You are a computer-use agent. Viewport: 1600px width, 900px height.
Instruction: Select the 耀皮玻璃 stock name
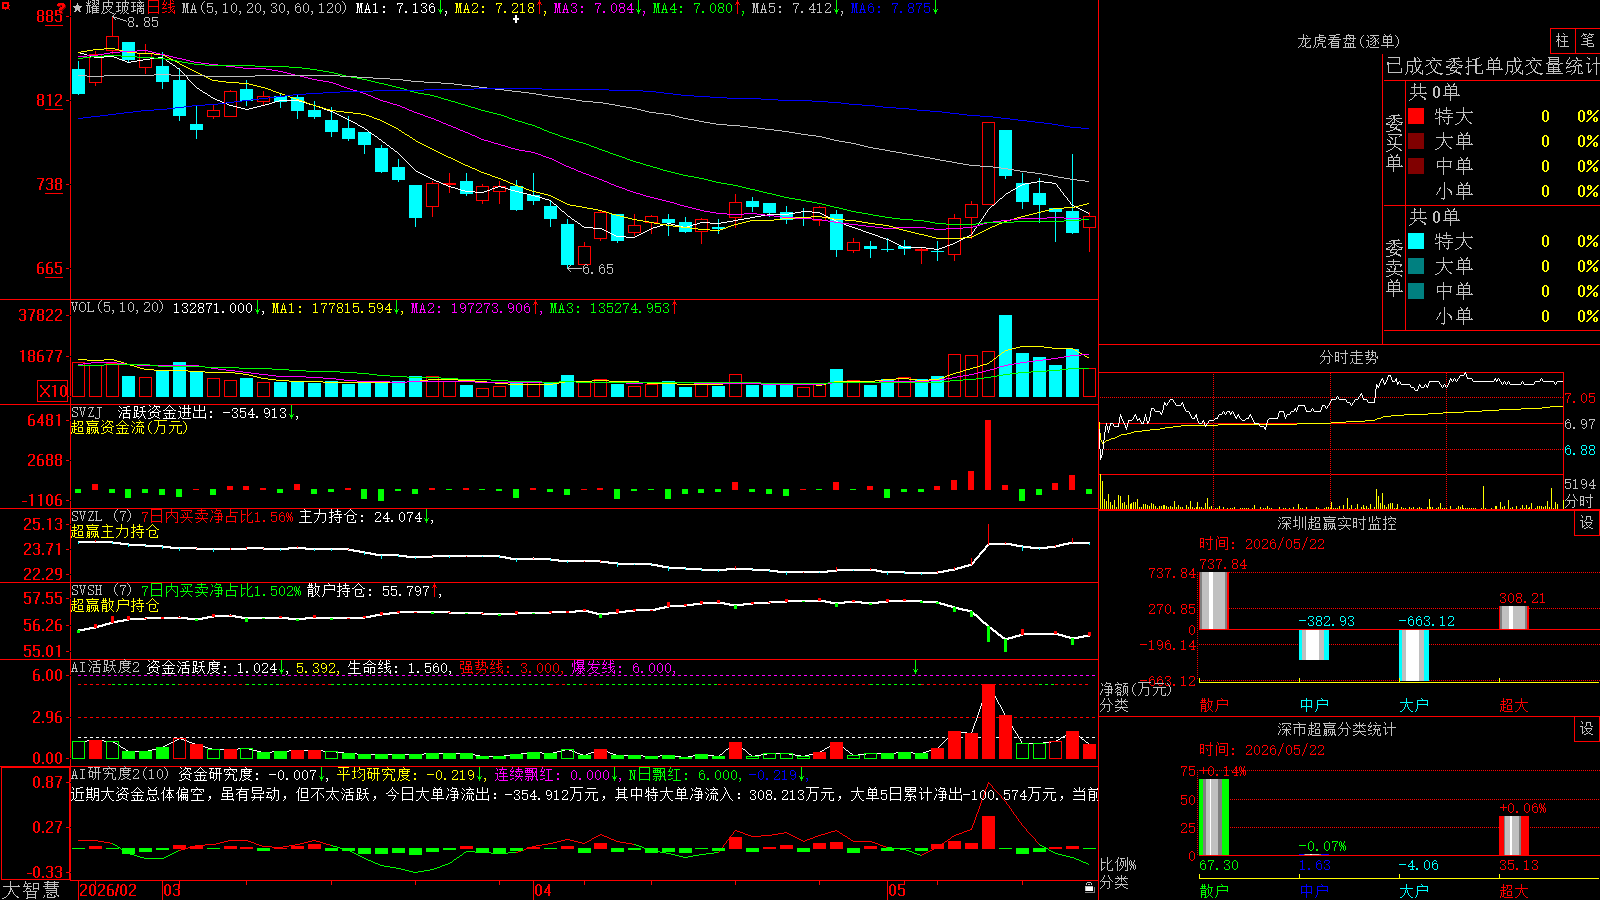click(x=115, y=8)
